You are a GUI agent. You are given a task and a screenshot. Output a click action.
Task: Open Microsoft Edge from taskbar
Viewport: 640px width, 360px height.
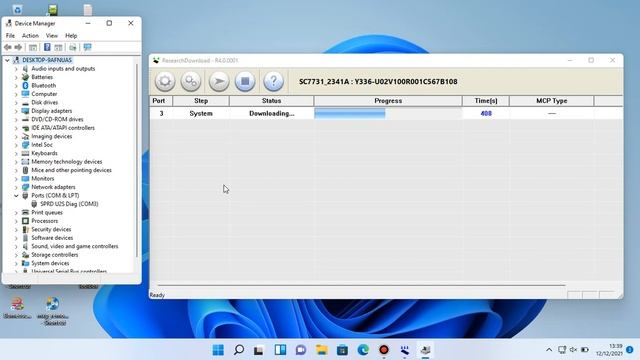(x=363, y=350)
